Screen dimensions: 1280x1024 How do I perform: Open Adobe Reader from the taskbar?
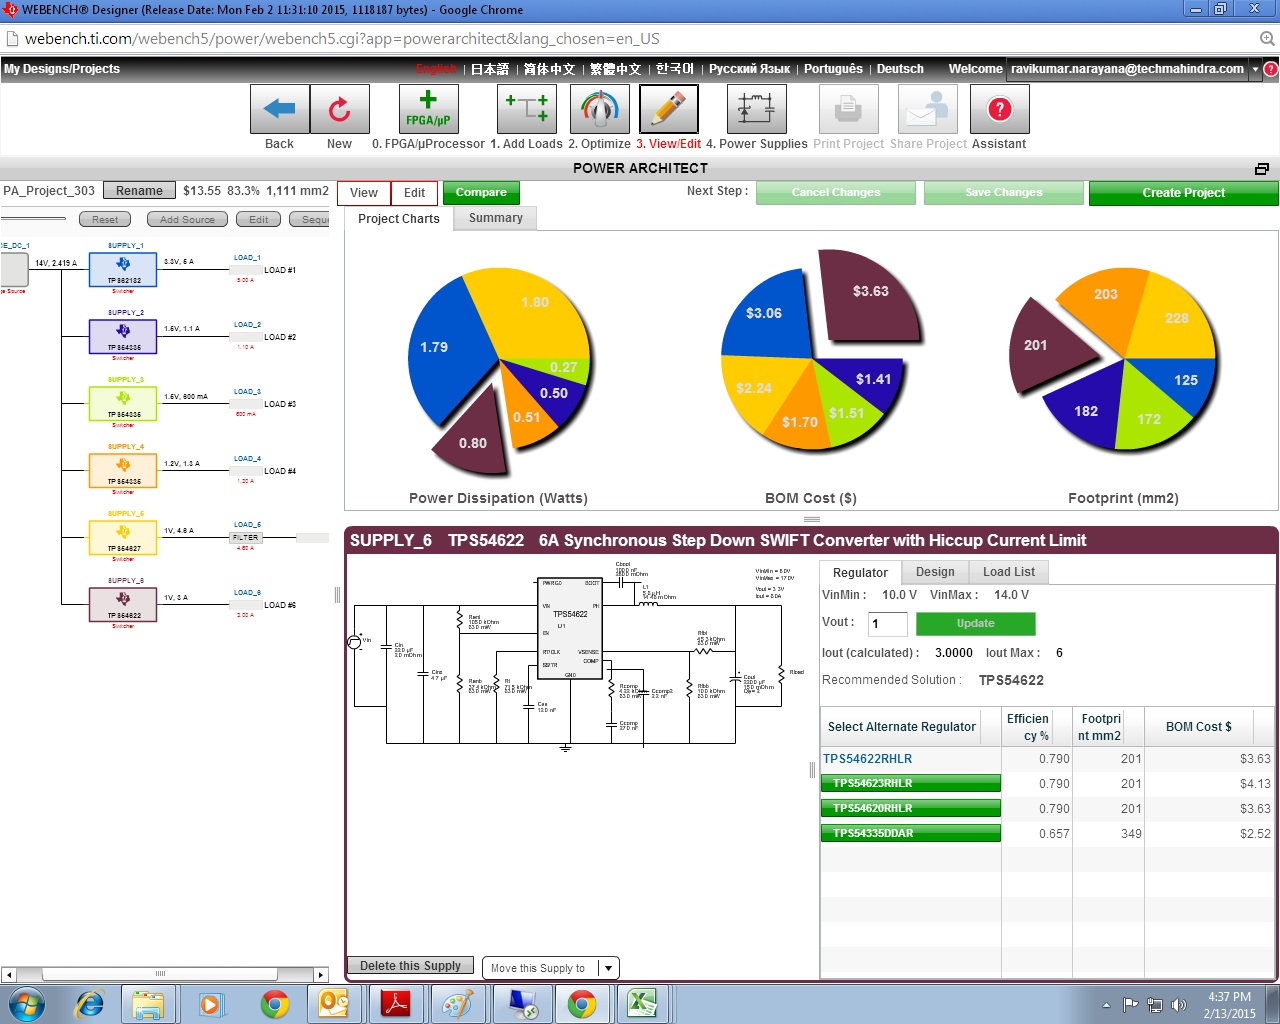click(x=396, y=1004)
